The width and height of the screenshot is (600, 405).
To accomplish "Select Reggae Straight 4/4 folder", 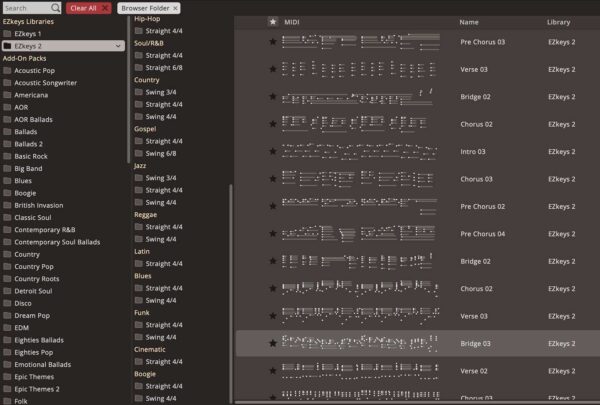I will coord(158,227).
